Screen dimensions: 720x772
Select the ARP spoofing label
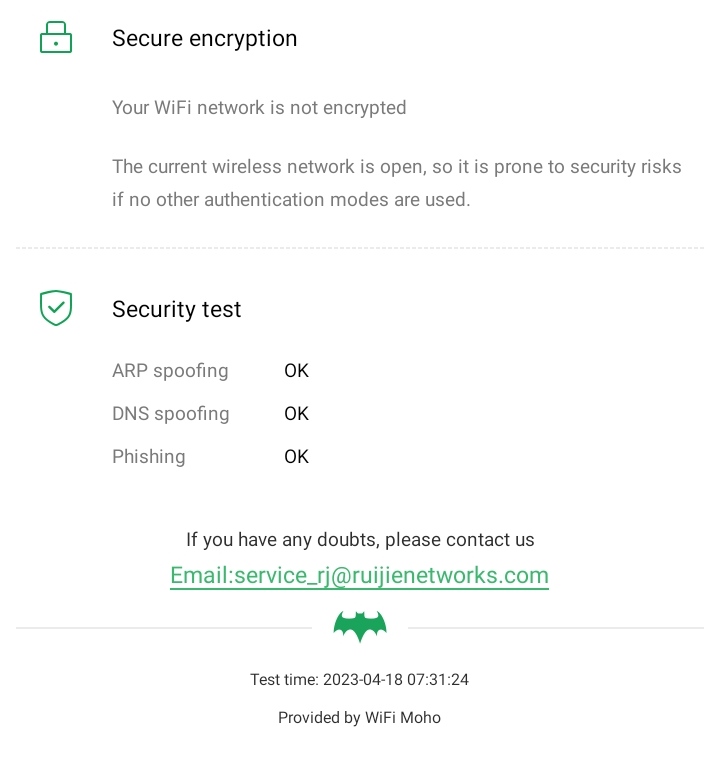[170, 371]
